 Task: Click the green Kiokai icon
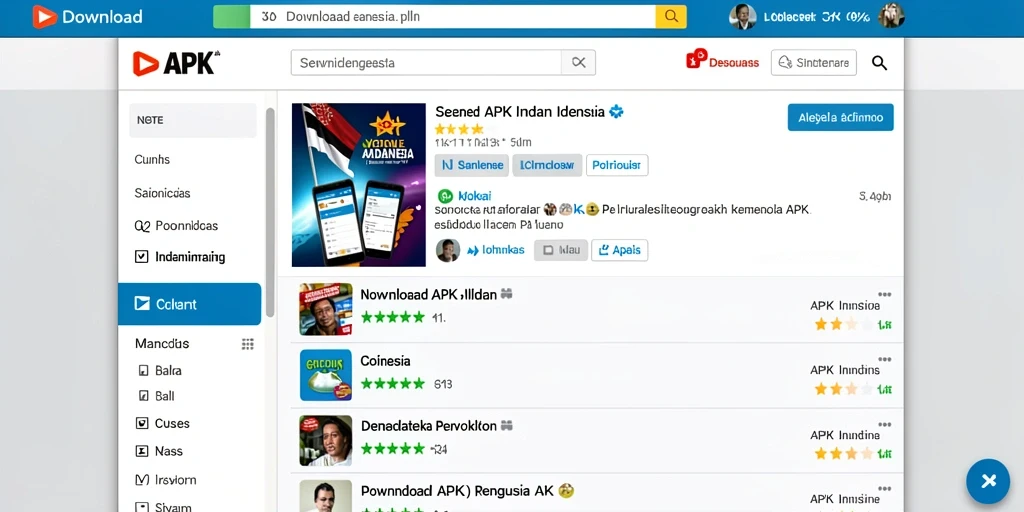(x=445, y=196)
